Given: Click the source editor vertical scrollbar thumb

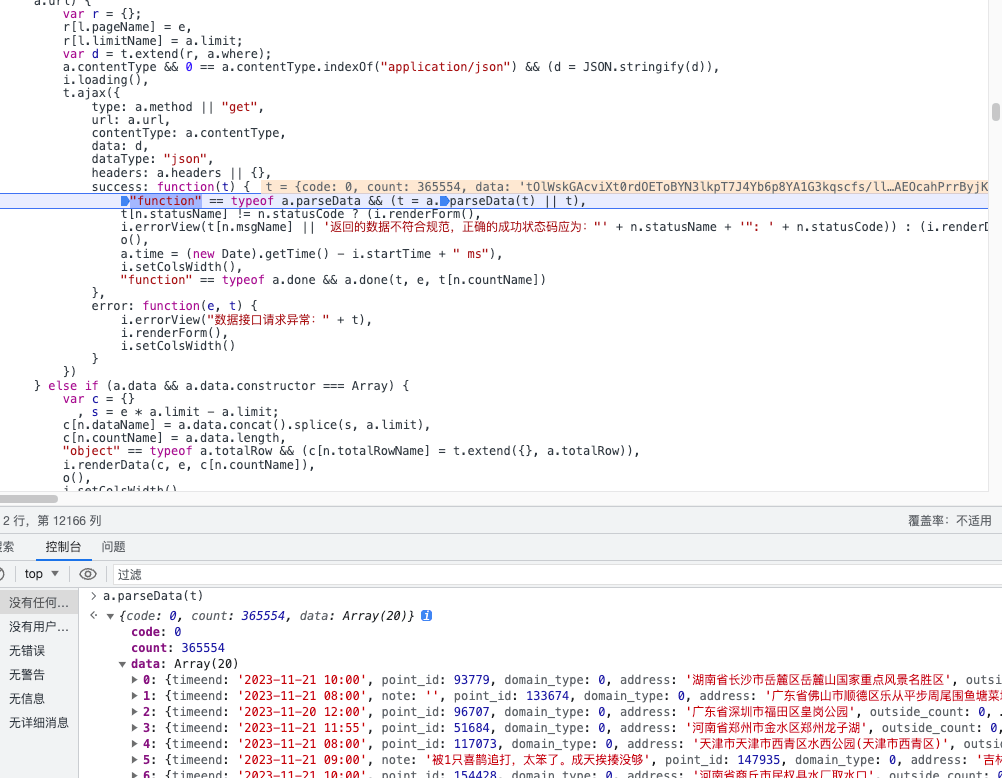Looking at the screenshot, I should pos(995,111).
